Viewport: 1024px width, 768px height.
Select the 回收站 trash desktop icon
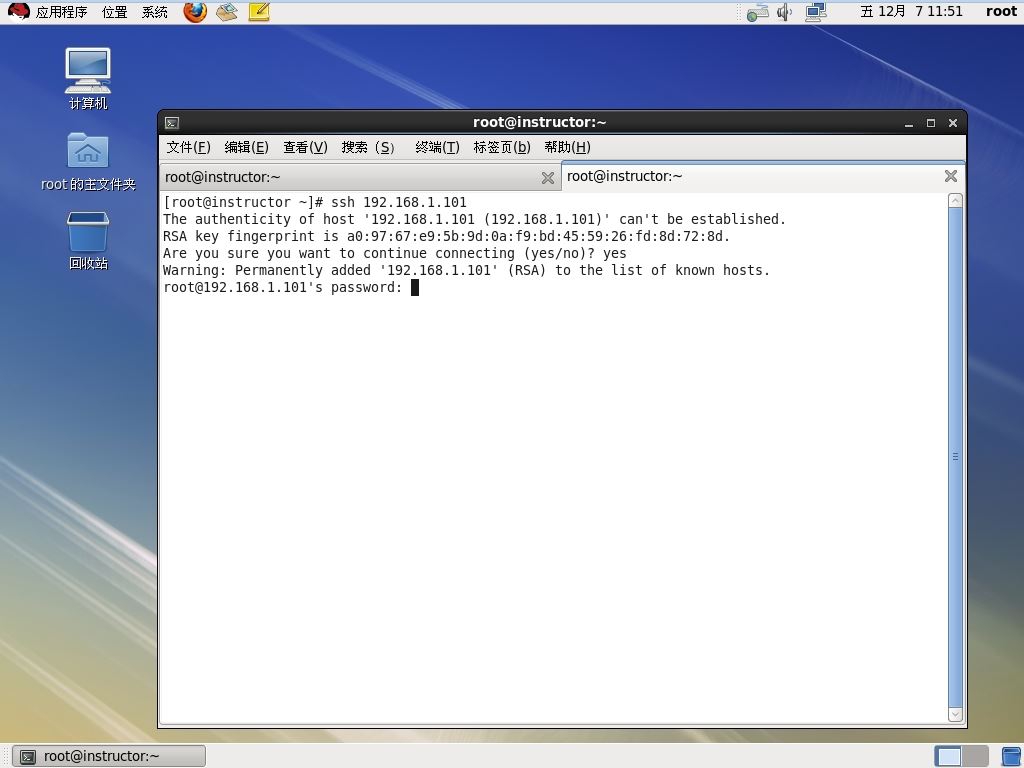88,241
